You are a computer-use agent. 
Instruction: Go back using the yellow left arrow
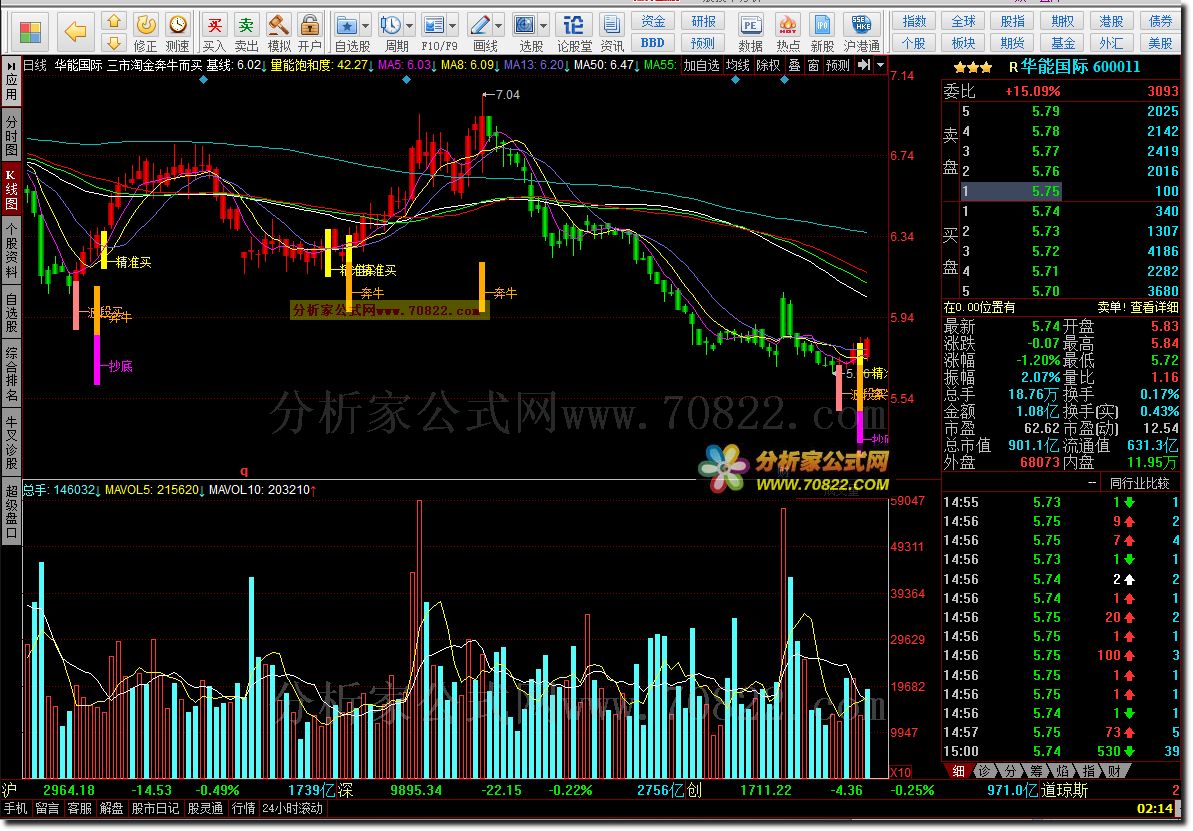tap(75, 32)
